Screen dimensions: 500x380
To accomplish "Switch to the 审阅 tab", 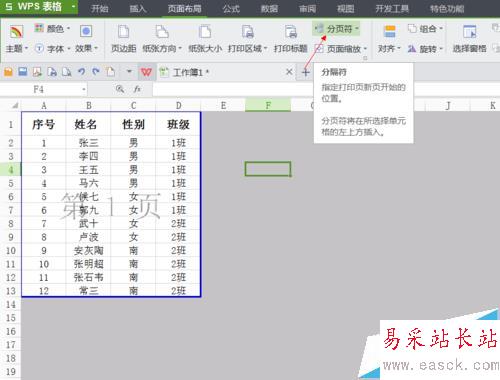I will point(307,8).
